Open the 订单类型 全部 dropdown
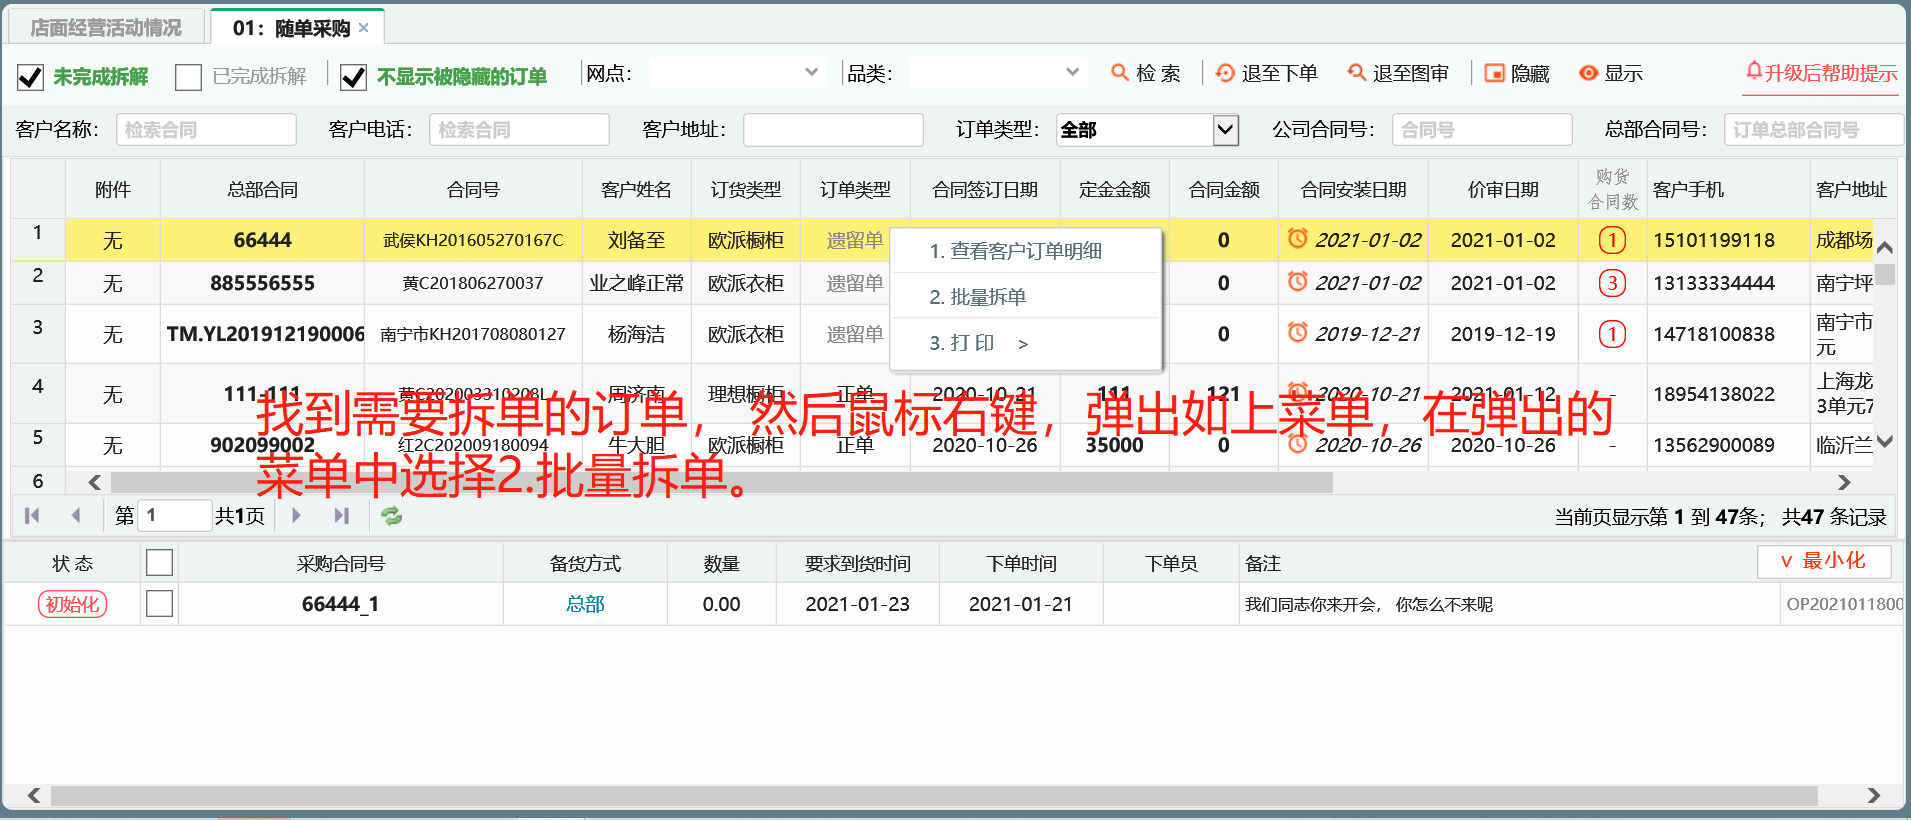The image size is (1911, 820). (x=1226, y=130)
